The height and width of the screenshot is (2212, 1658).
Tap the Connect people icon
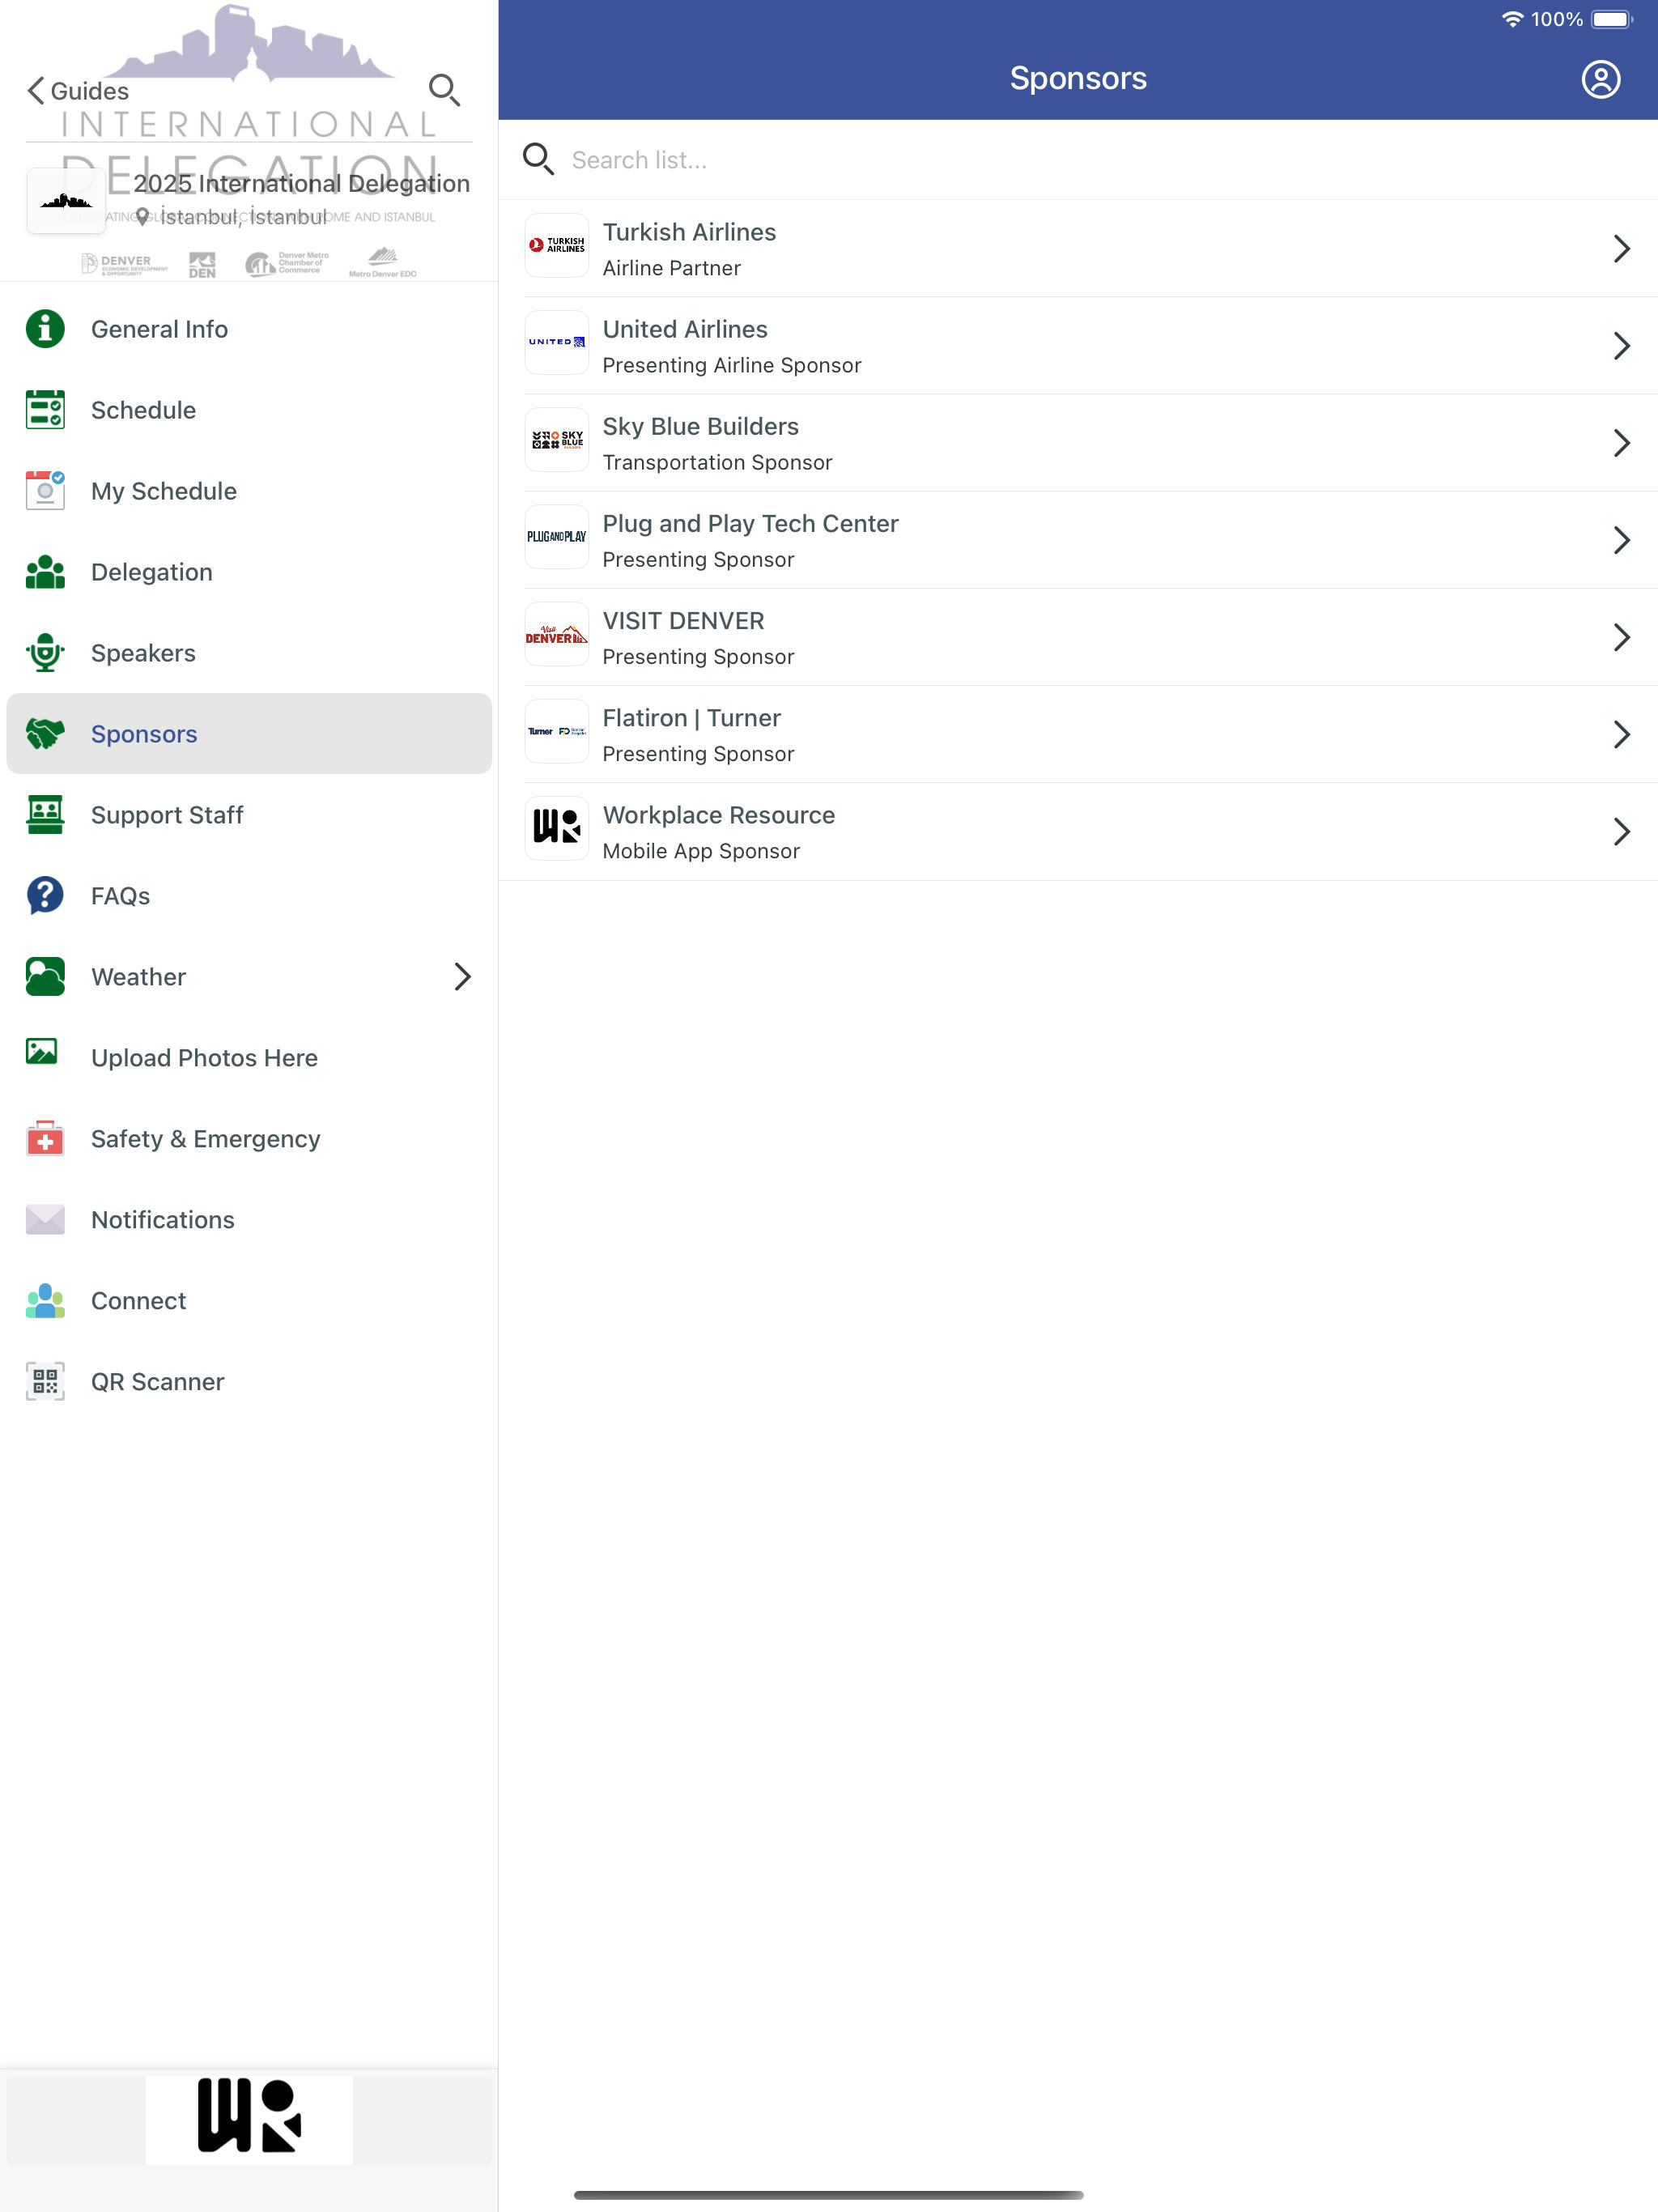click(45, 1301)
